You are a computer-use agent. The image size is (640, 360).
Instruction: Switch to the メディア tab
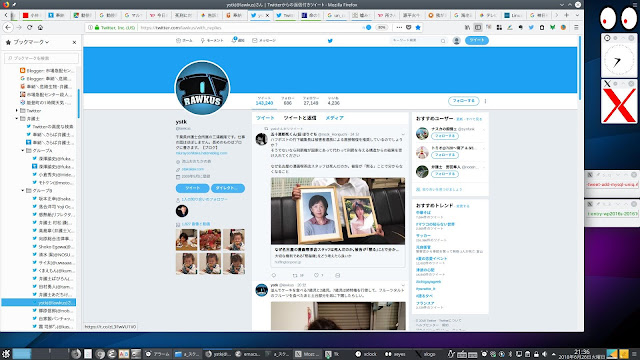pyautogui.click(x=334, y=118)
